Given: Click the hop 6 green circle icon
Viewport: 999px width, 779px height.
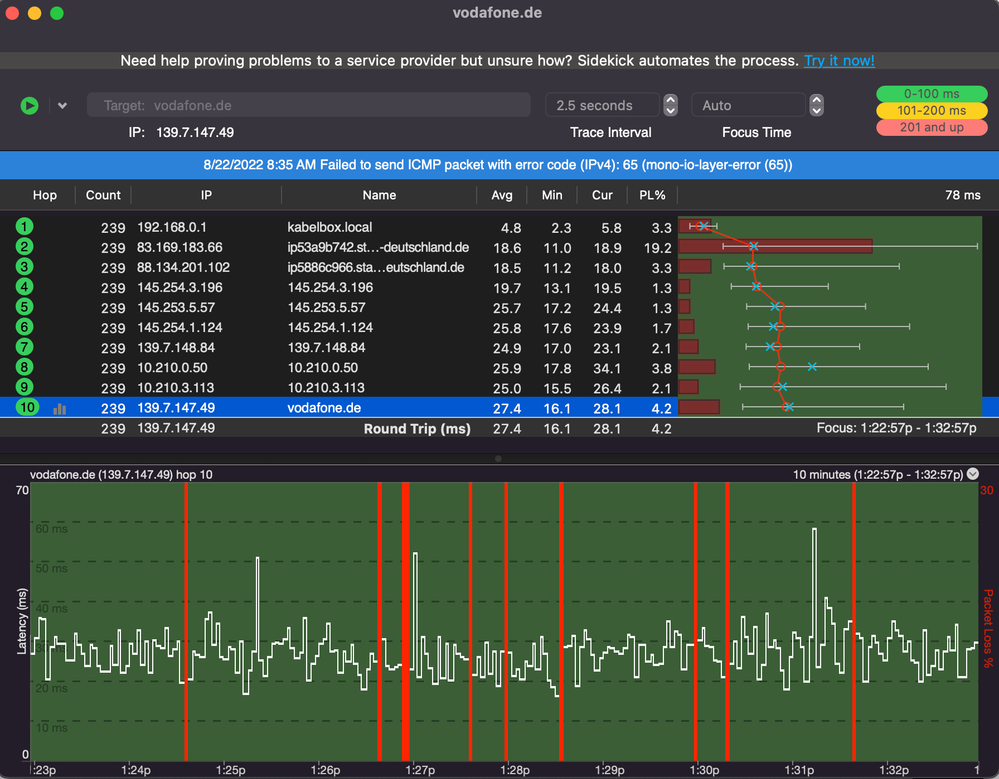Looking at the screenshot, I should click(24, 327).
